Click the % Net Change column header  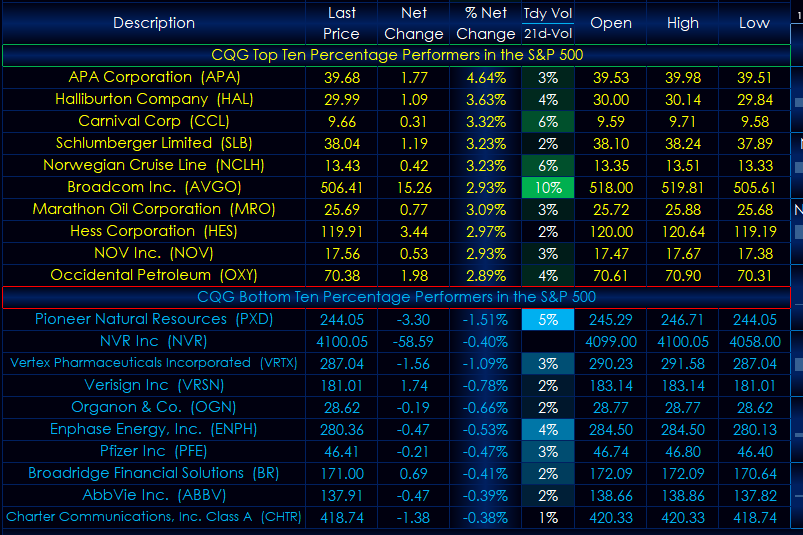click(485, 23)
